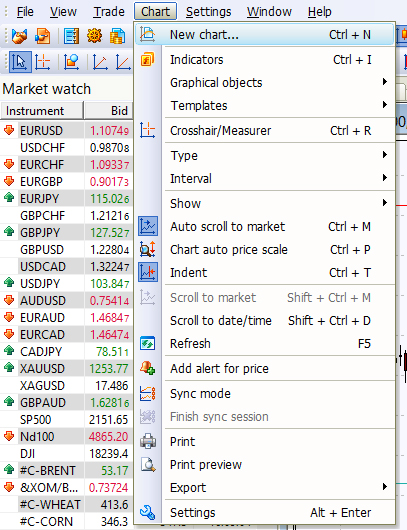407x530 pixels.
Task: Toggle Chart auto price scale
Action: (266, 249)
